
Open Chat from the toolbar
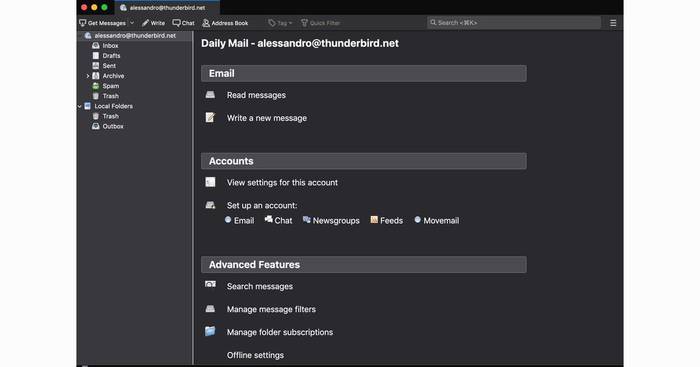tap(183, 23)
